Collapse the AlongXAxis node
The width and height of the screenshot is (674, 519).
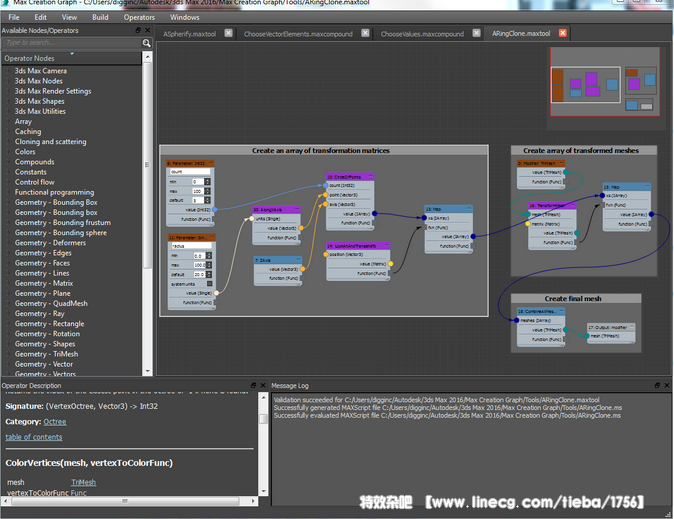pyautogui.click(x=297, y=209)
